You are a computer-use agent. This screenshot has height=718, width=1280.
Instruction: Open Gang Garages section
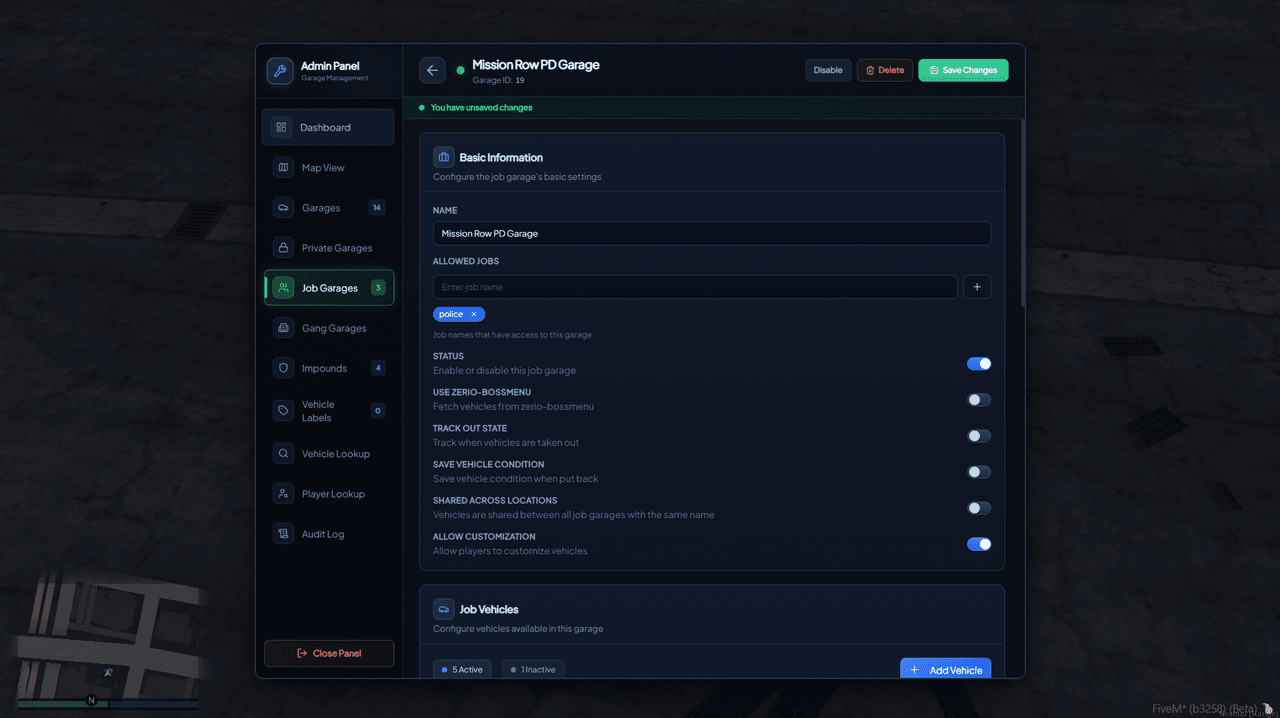coord(329,328)
